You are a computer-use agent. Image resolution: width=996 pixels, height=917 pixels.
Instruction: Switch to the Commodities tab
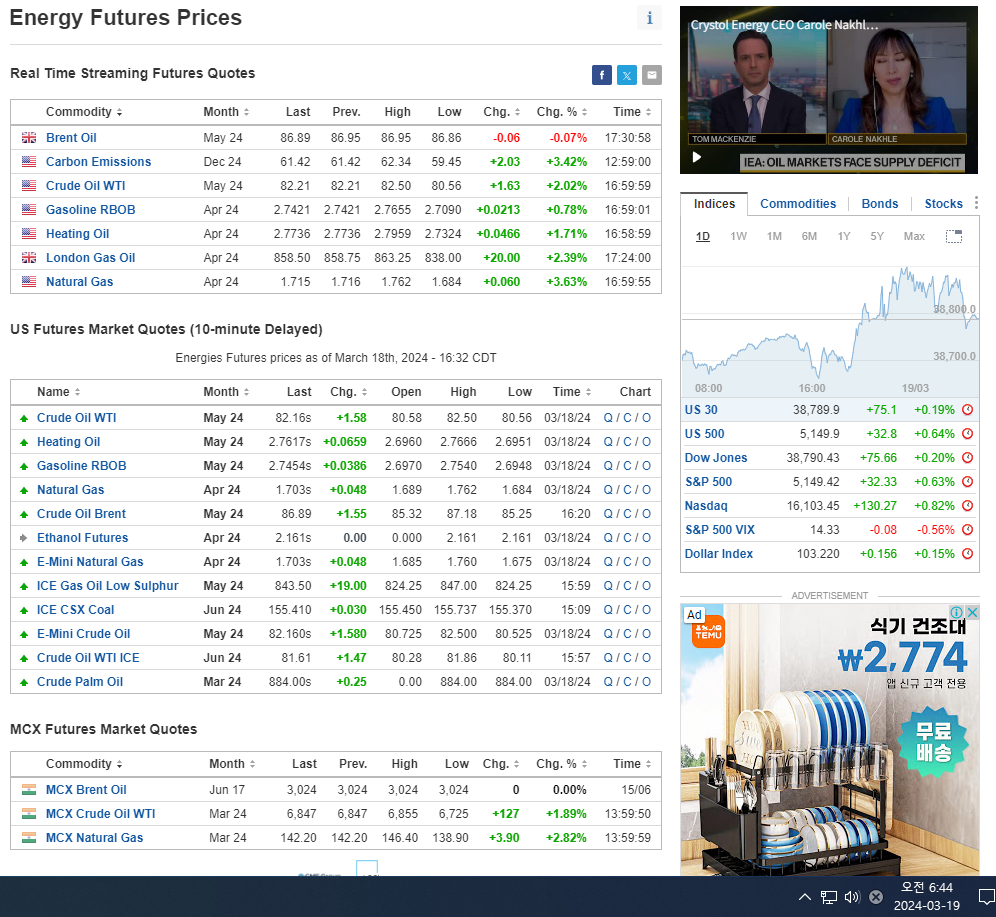click(798, 204)
